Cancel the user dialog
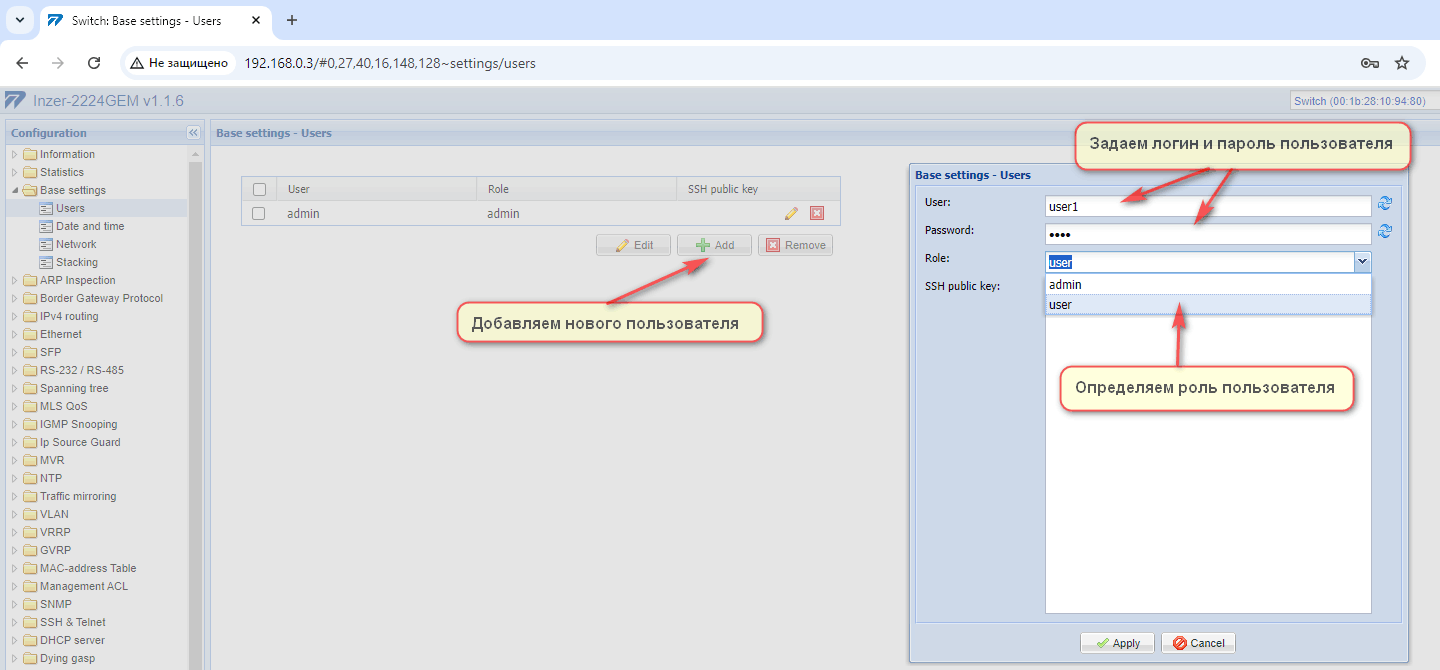The height and width of the screenshot is (670, 1440). point(1199,643)
